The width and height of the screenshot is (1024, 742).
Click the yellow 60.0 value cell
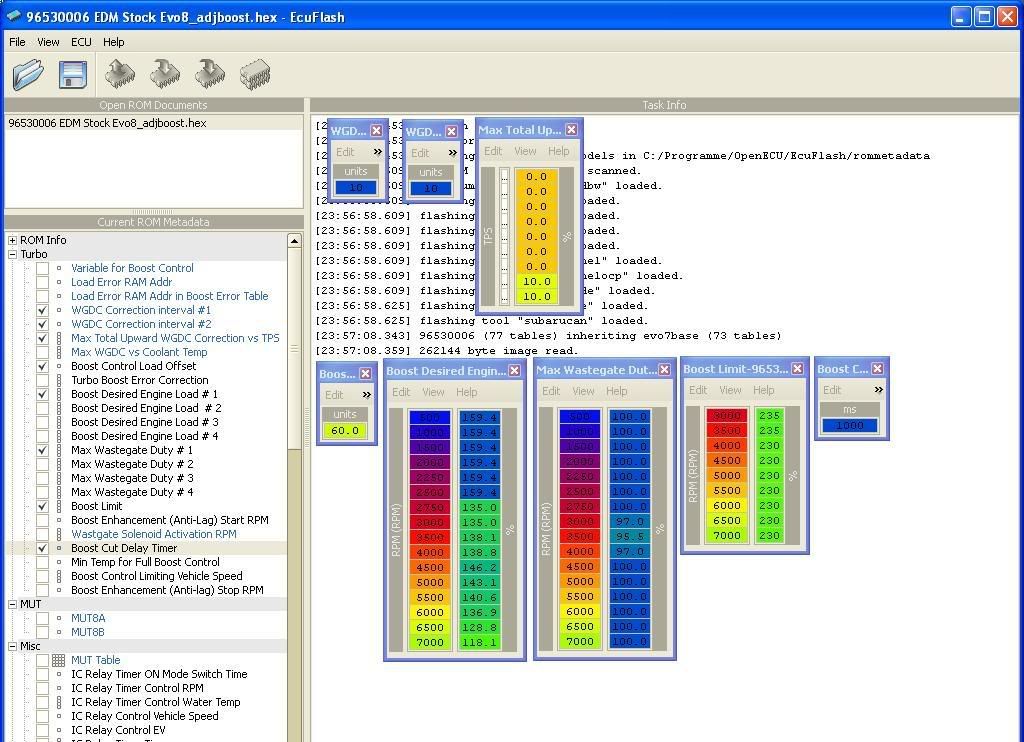(x=345, y=431)
